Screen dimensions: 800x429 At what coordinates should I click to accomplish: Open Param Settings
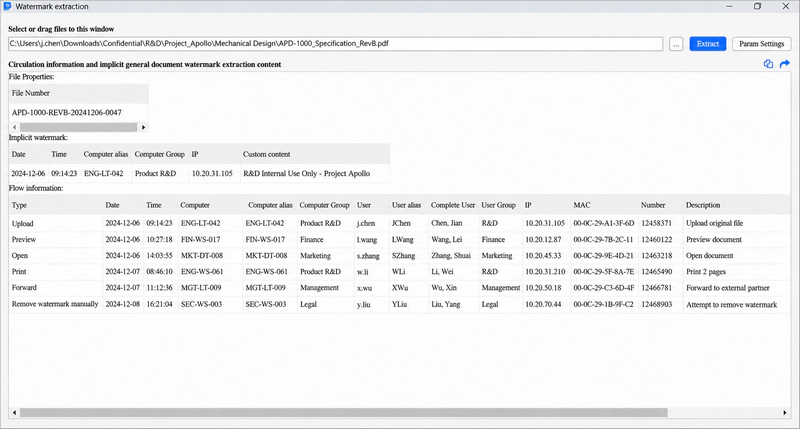(x=761, y=44)
